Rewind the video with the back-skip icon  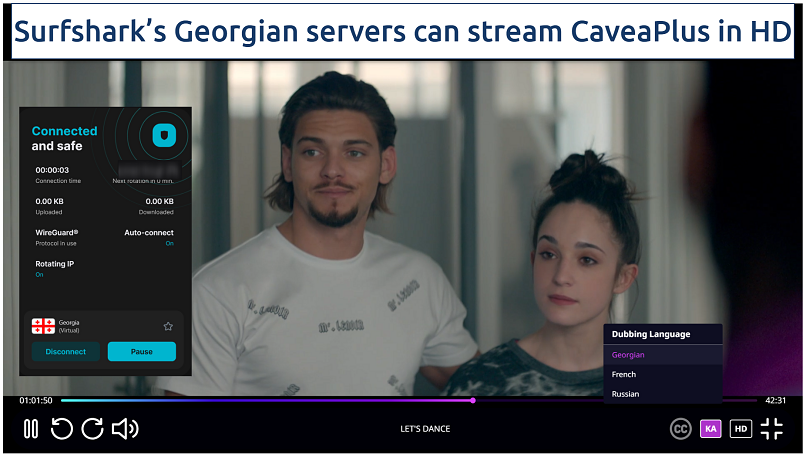pyautogui.click(x=62, y=429)
